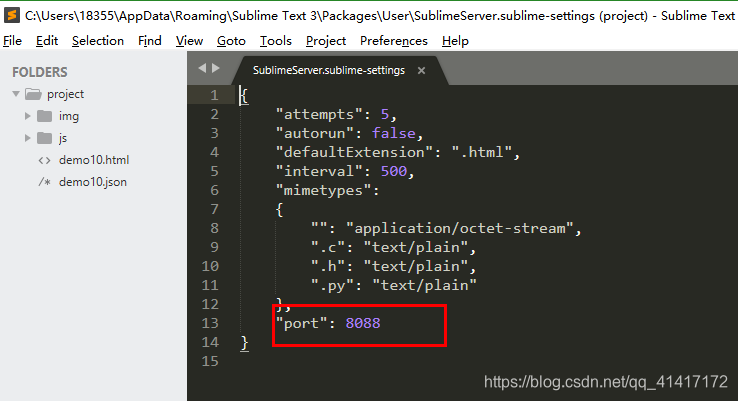
Task: Select the SublimeServer.sublime-settings tab
Action: click(x=329, y=70)
